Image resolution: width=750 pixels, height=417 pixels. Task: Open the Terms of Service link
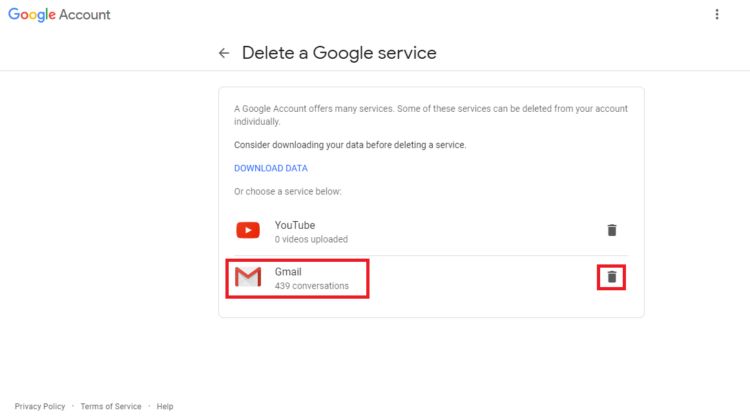pos(111,406)
